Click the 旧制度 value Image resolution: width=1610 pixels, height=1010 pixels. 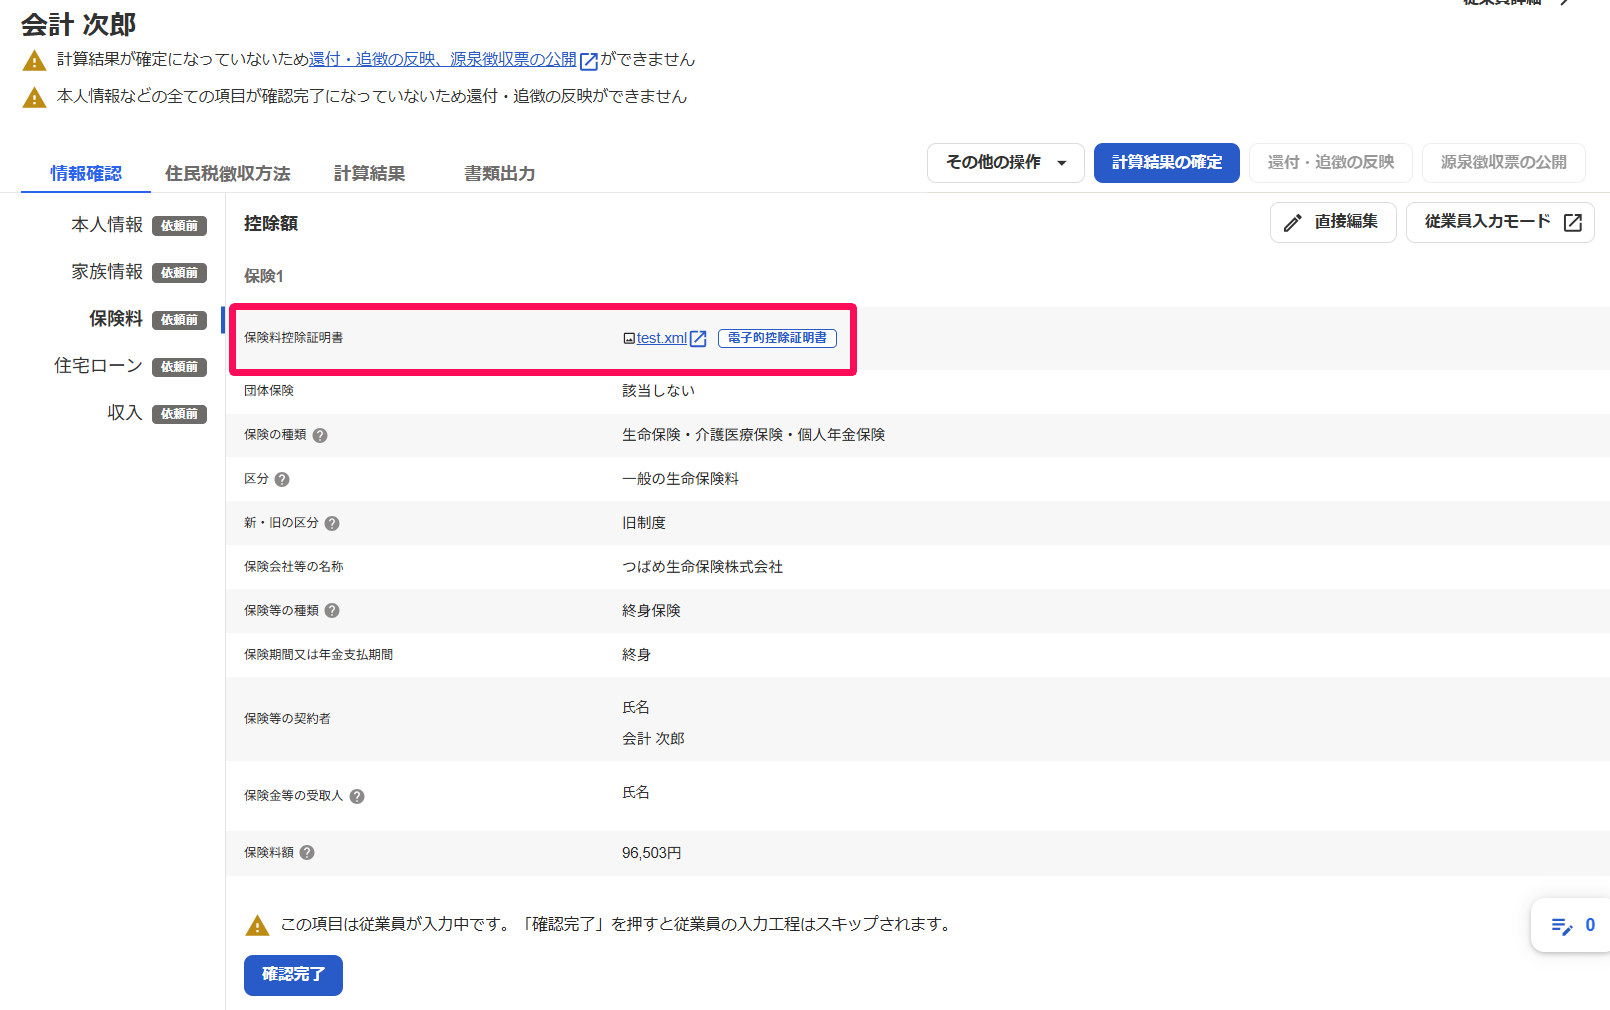pos(644,523)
